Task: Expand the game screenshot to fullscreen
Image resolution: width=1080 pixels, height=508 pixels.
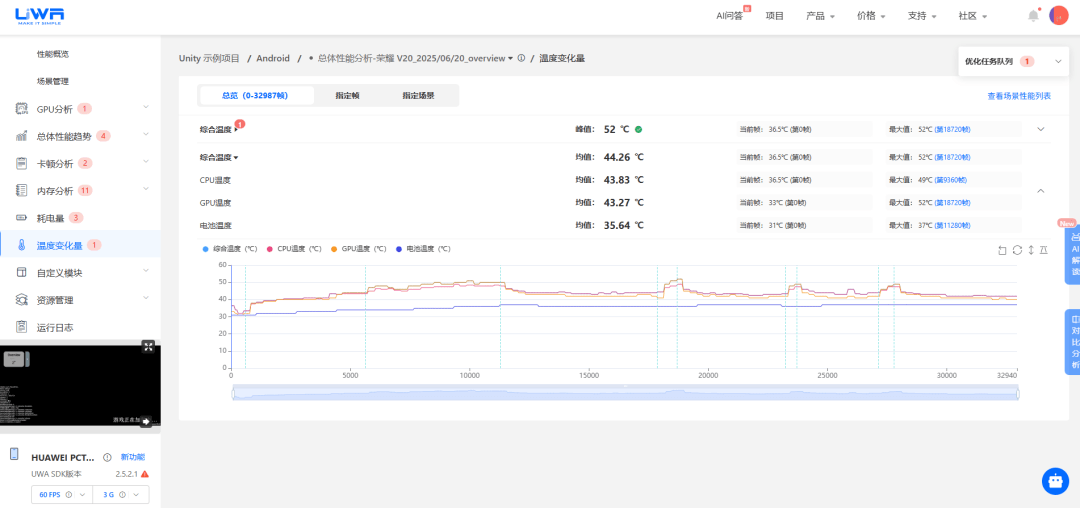Action: tap(148, 346)
